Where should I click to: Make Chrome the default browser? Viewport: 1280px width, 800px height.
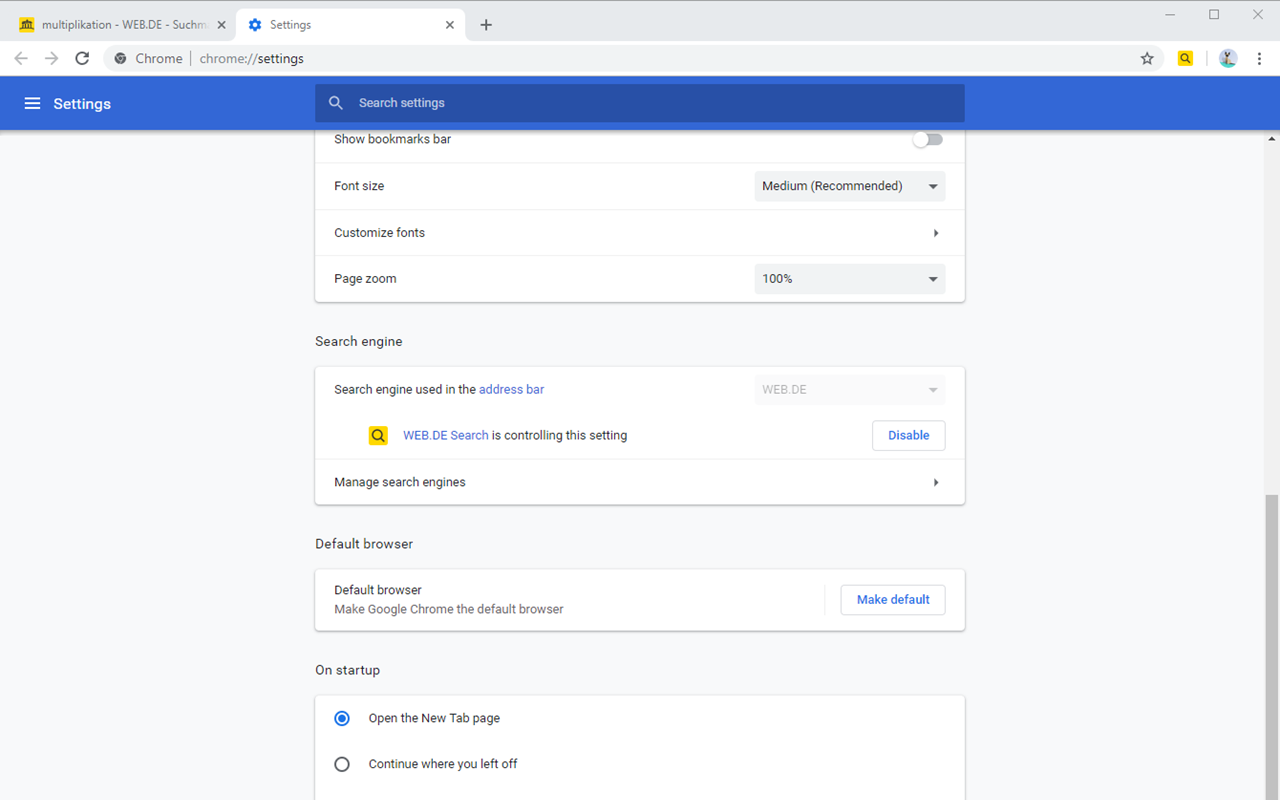[893, 600]
